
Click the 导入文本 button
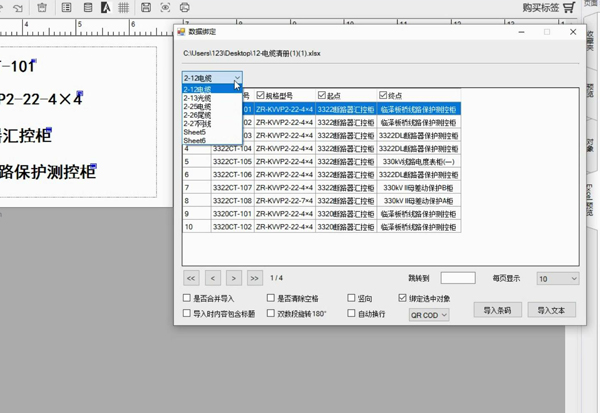pyautogui.click(x=551, y=311)
